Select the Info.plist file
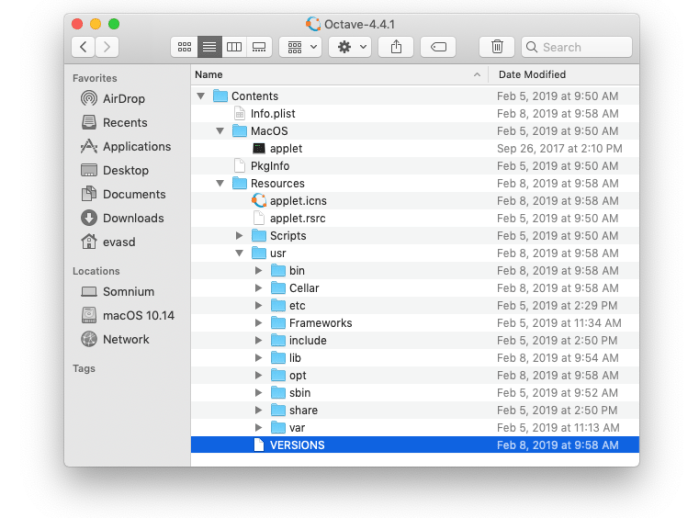 click(x=272, y=114)
